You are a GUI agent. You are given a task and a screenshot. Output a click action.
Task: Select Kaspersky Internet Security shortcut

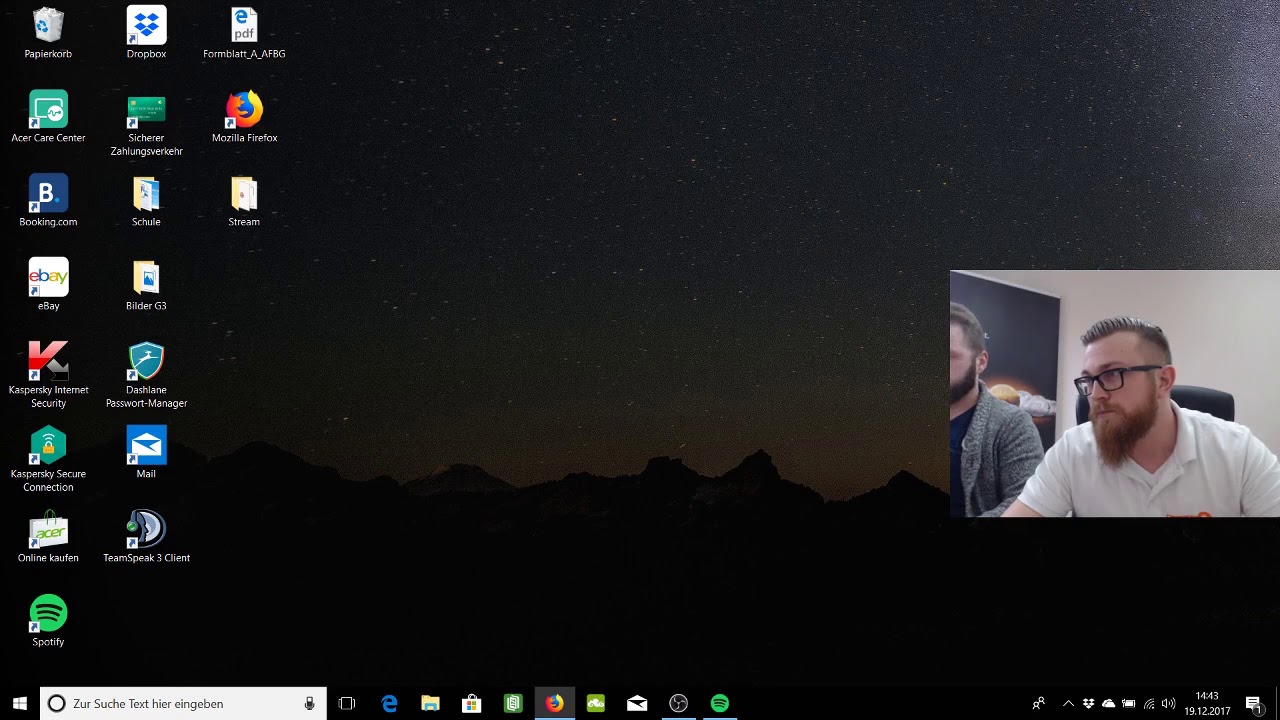coord(48,375)
